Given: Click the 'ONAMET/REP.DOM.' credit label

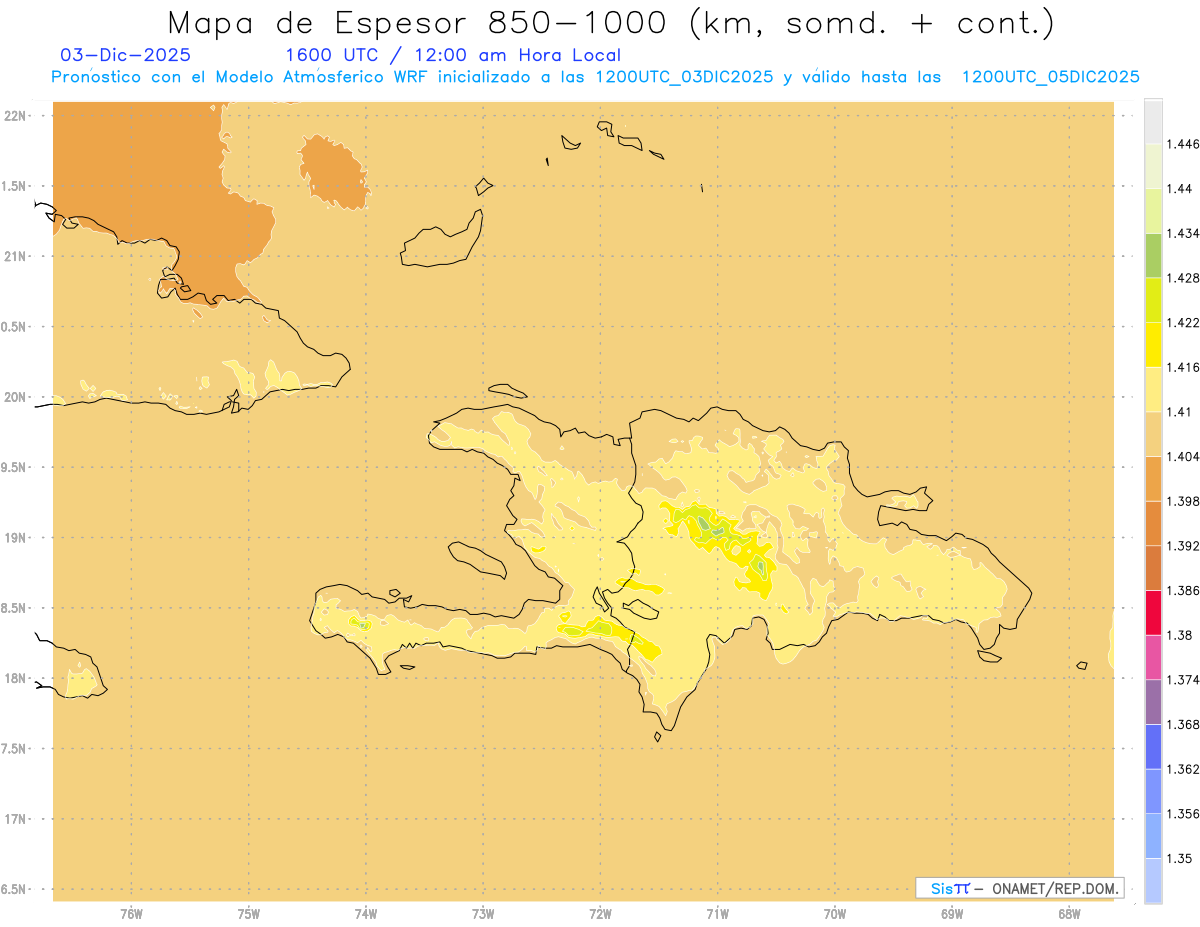Looking at the screenshot, I should pos(1054,888).
